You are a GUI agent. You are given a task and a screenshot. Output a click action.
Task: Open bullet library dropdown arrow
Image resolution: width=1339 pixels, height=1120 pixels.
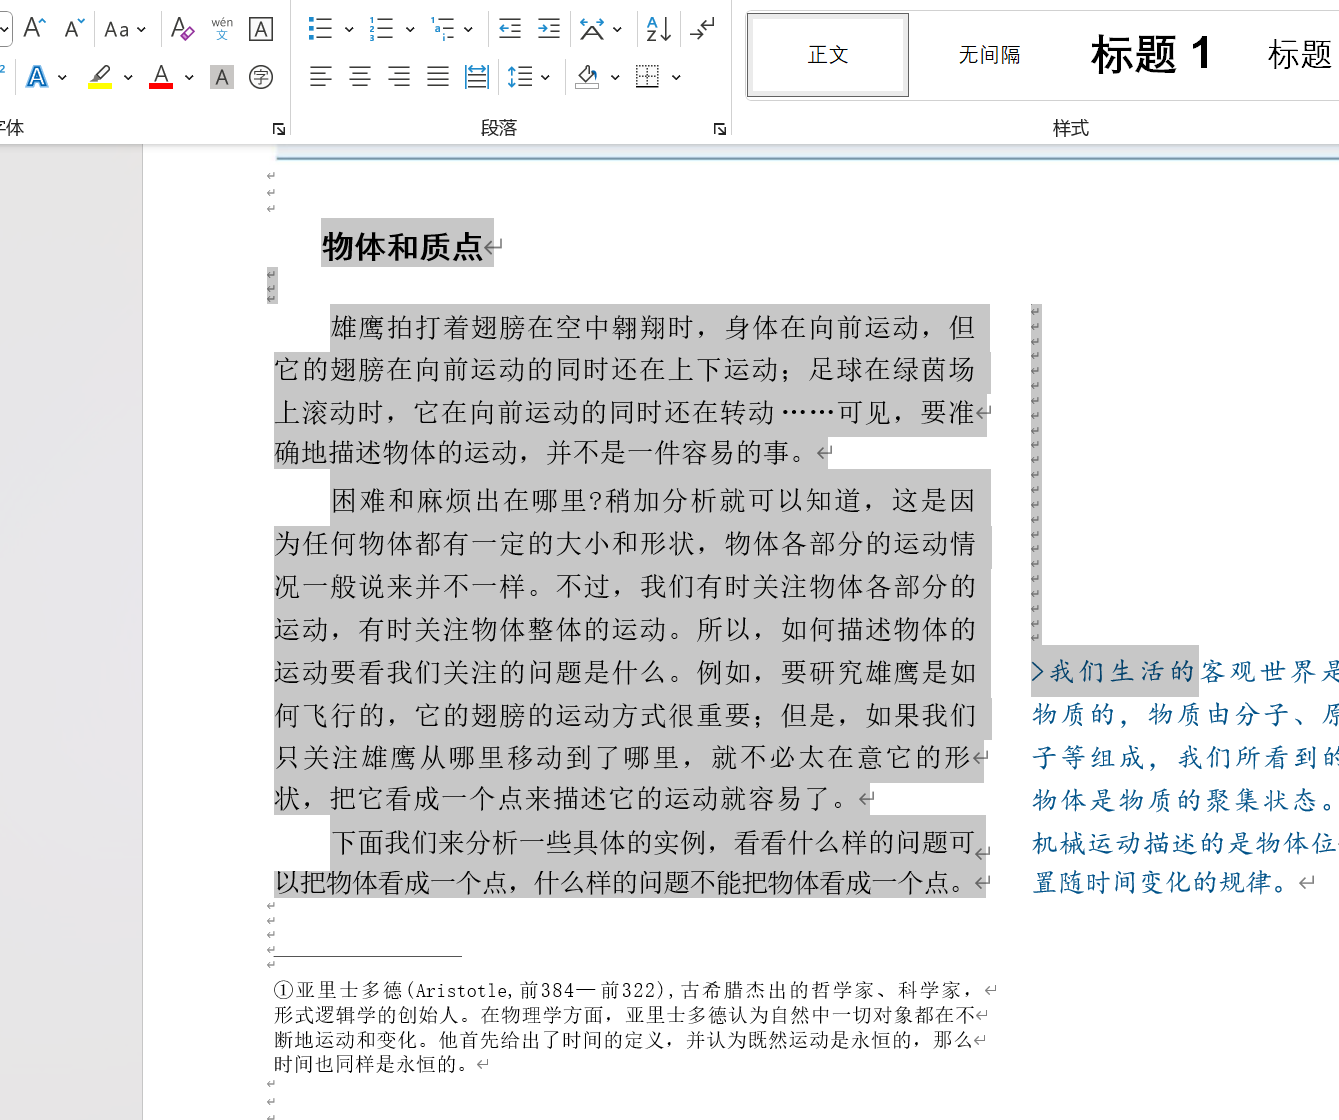pos(349,29)
